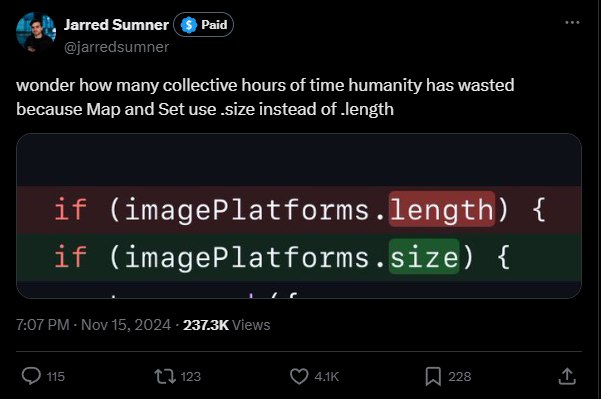Click the Nov 15, 2024 date

click(126, 325)
